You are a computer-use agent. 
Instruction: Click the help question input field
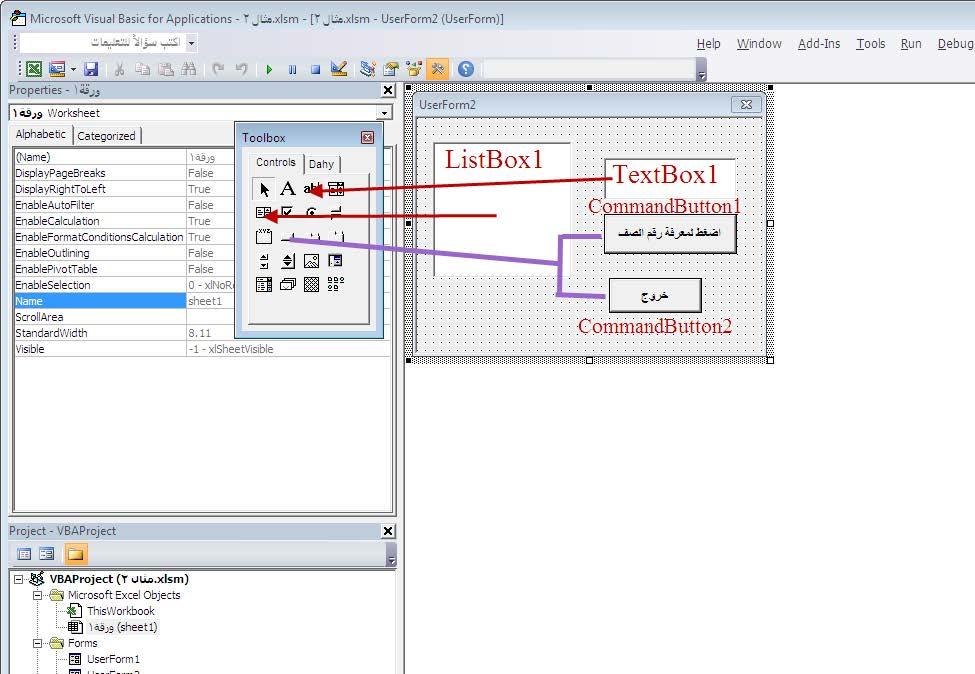[103, 43]
